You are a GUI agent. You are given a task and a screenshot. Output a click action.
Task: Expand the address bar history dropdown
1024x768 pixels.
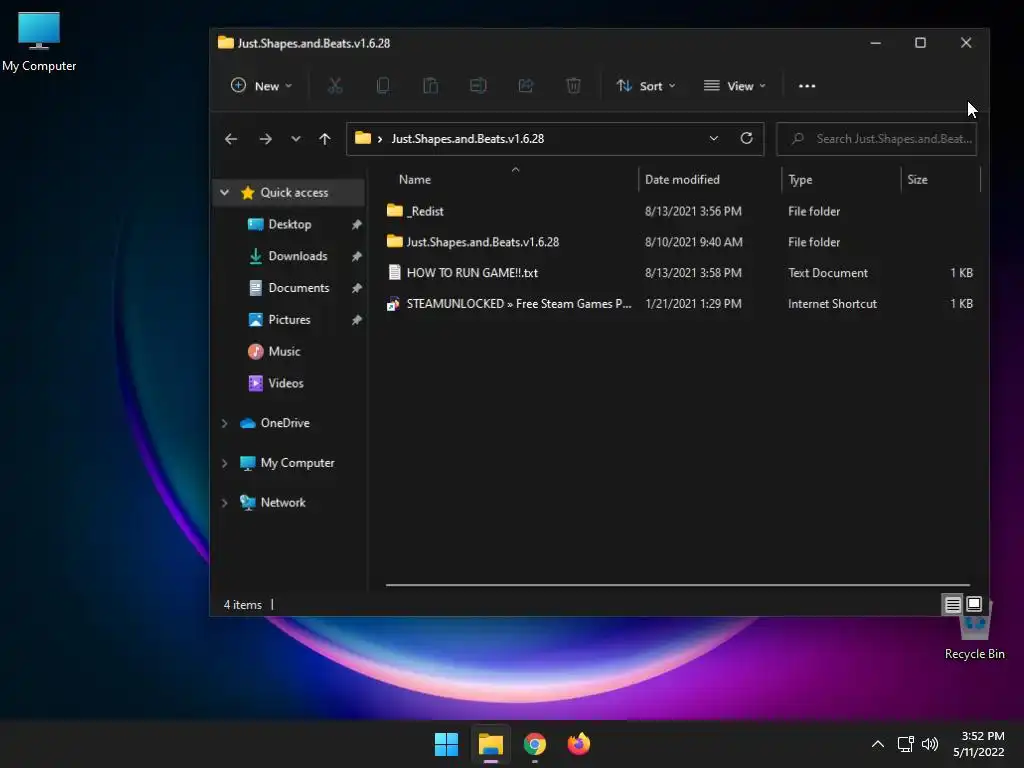pyautogui.click(x=714, y=138)
